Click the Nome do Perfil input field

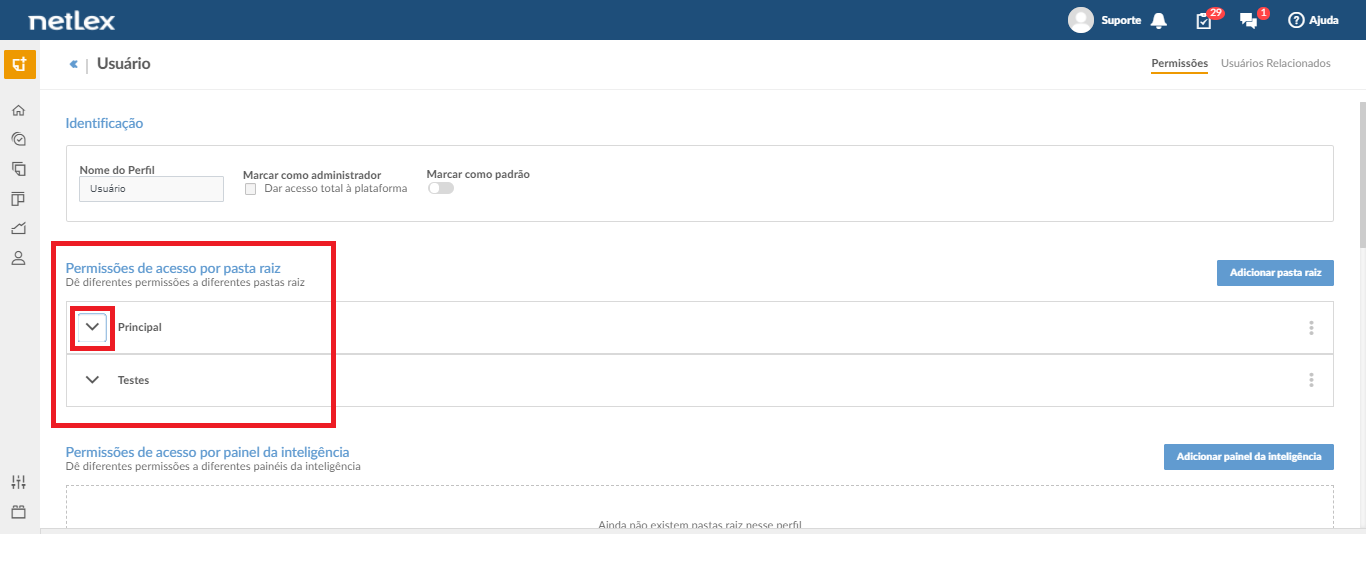pyautogui.click(x=152, y=189)
